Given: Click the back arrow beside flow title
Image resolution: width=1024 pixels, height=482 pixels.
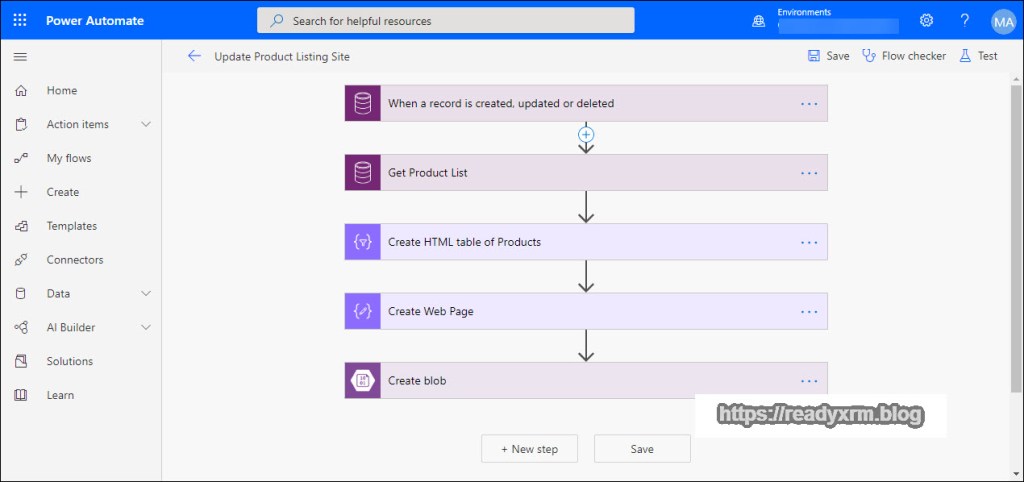Looking at the screenshot, I should (x=194, y=56).
